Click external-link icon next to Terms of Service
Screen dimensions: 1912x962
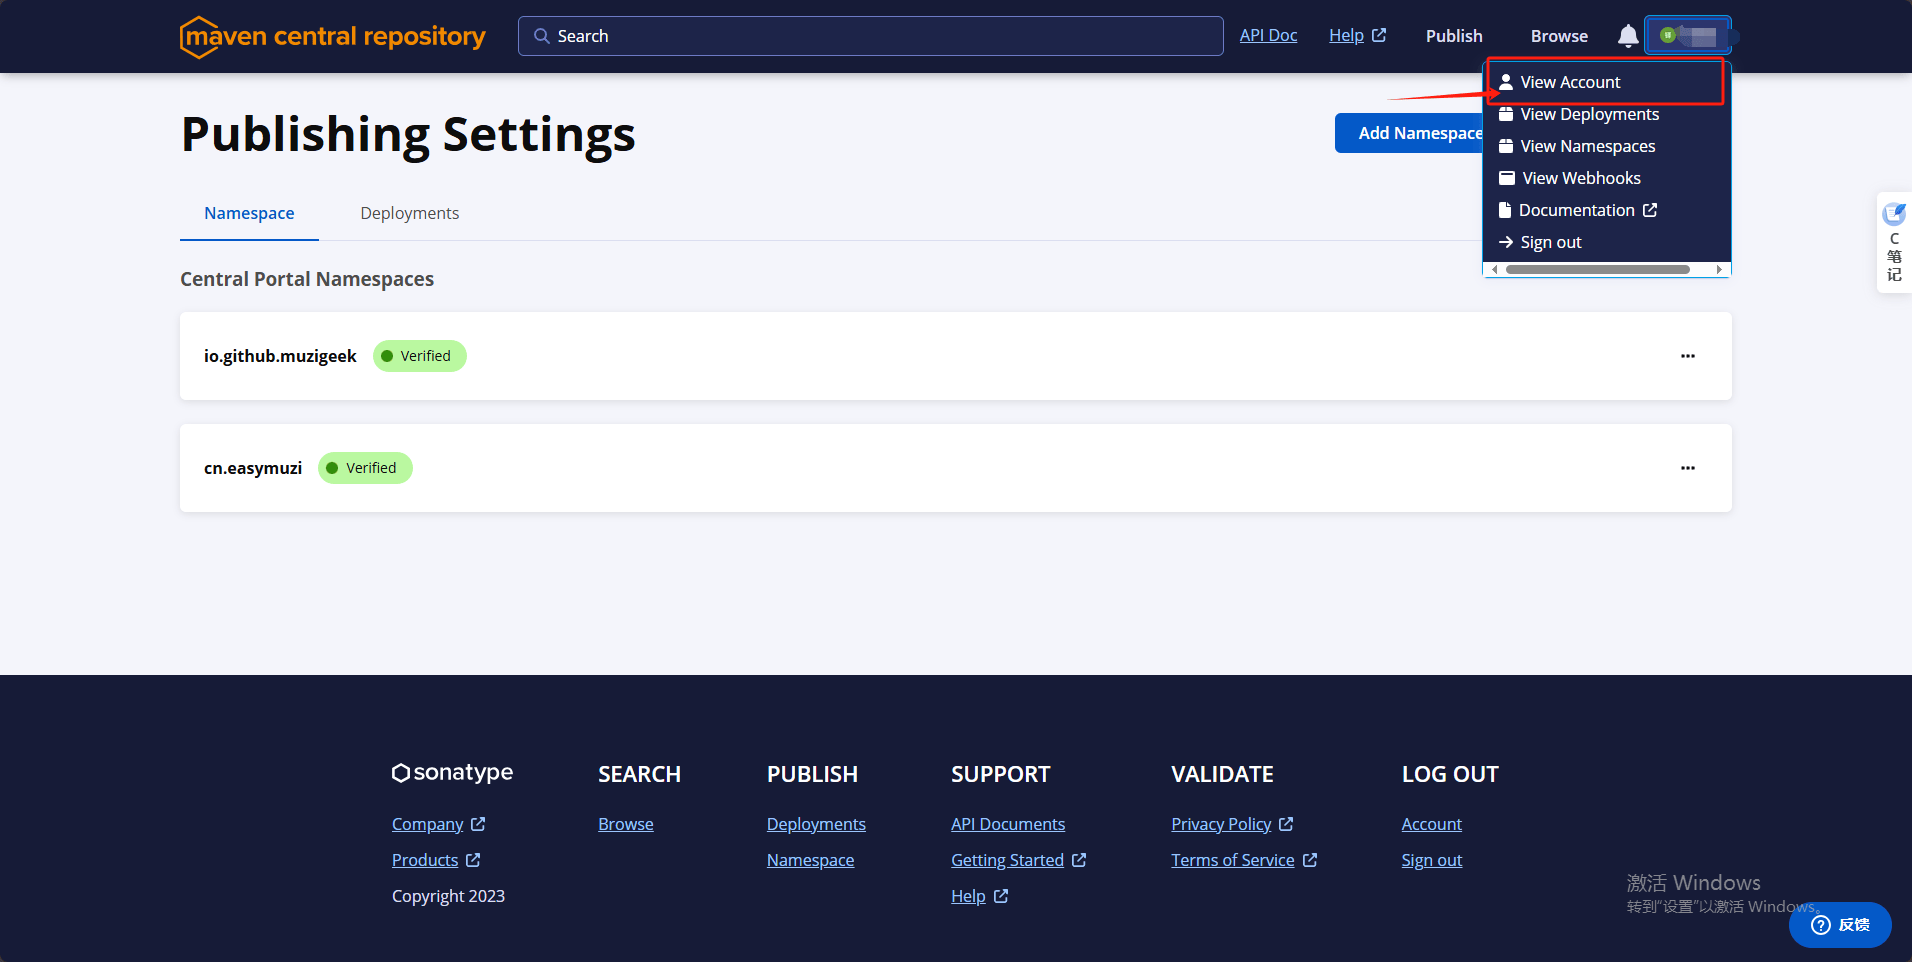(1310, 860)
